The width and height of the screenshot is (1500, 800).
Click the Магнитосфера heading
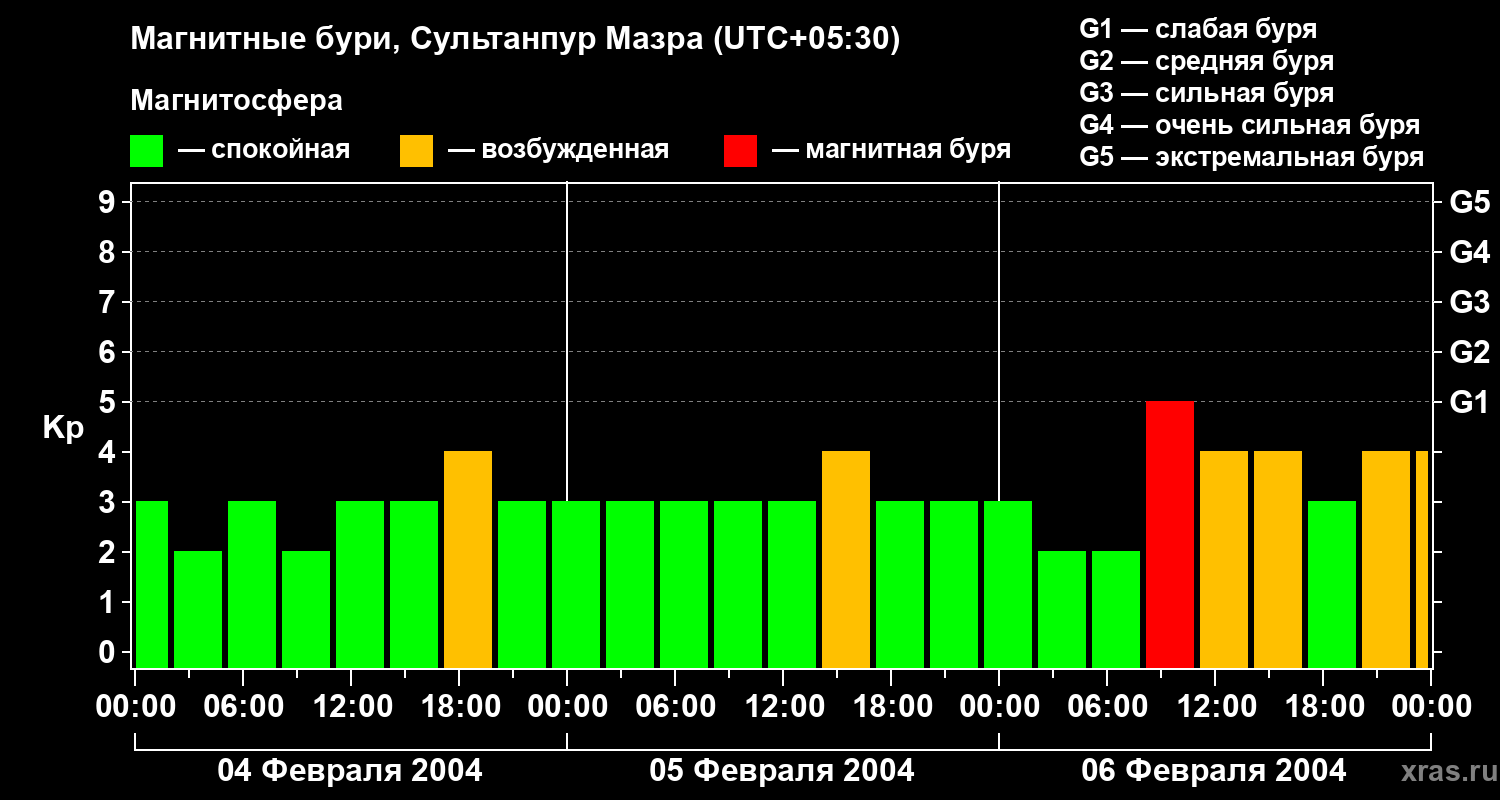[x=236, y=101]
